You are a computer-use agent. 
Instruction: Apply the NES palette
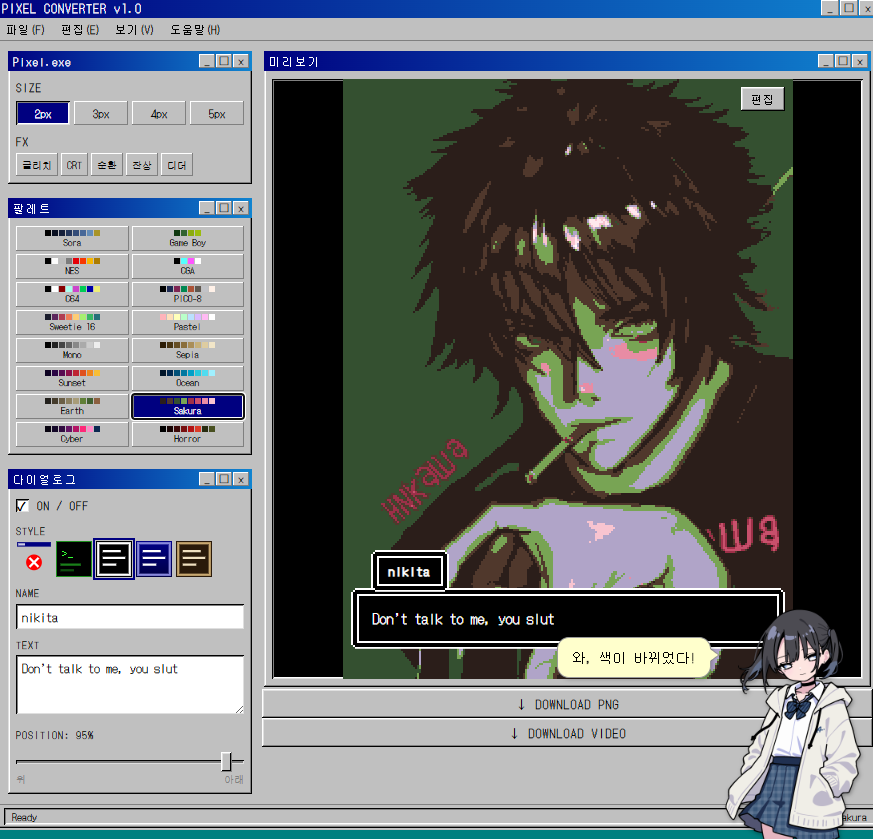point(72,266)
